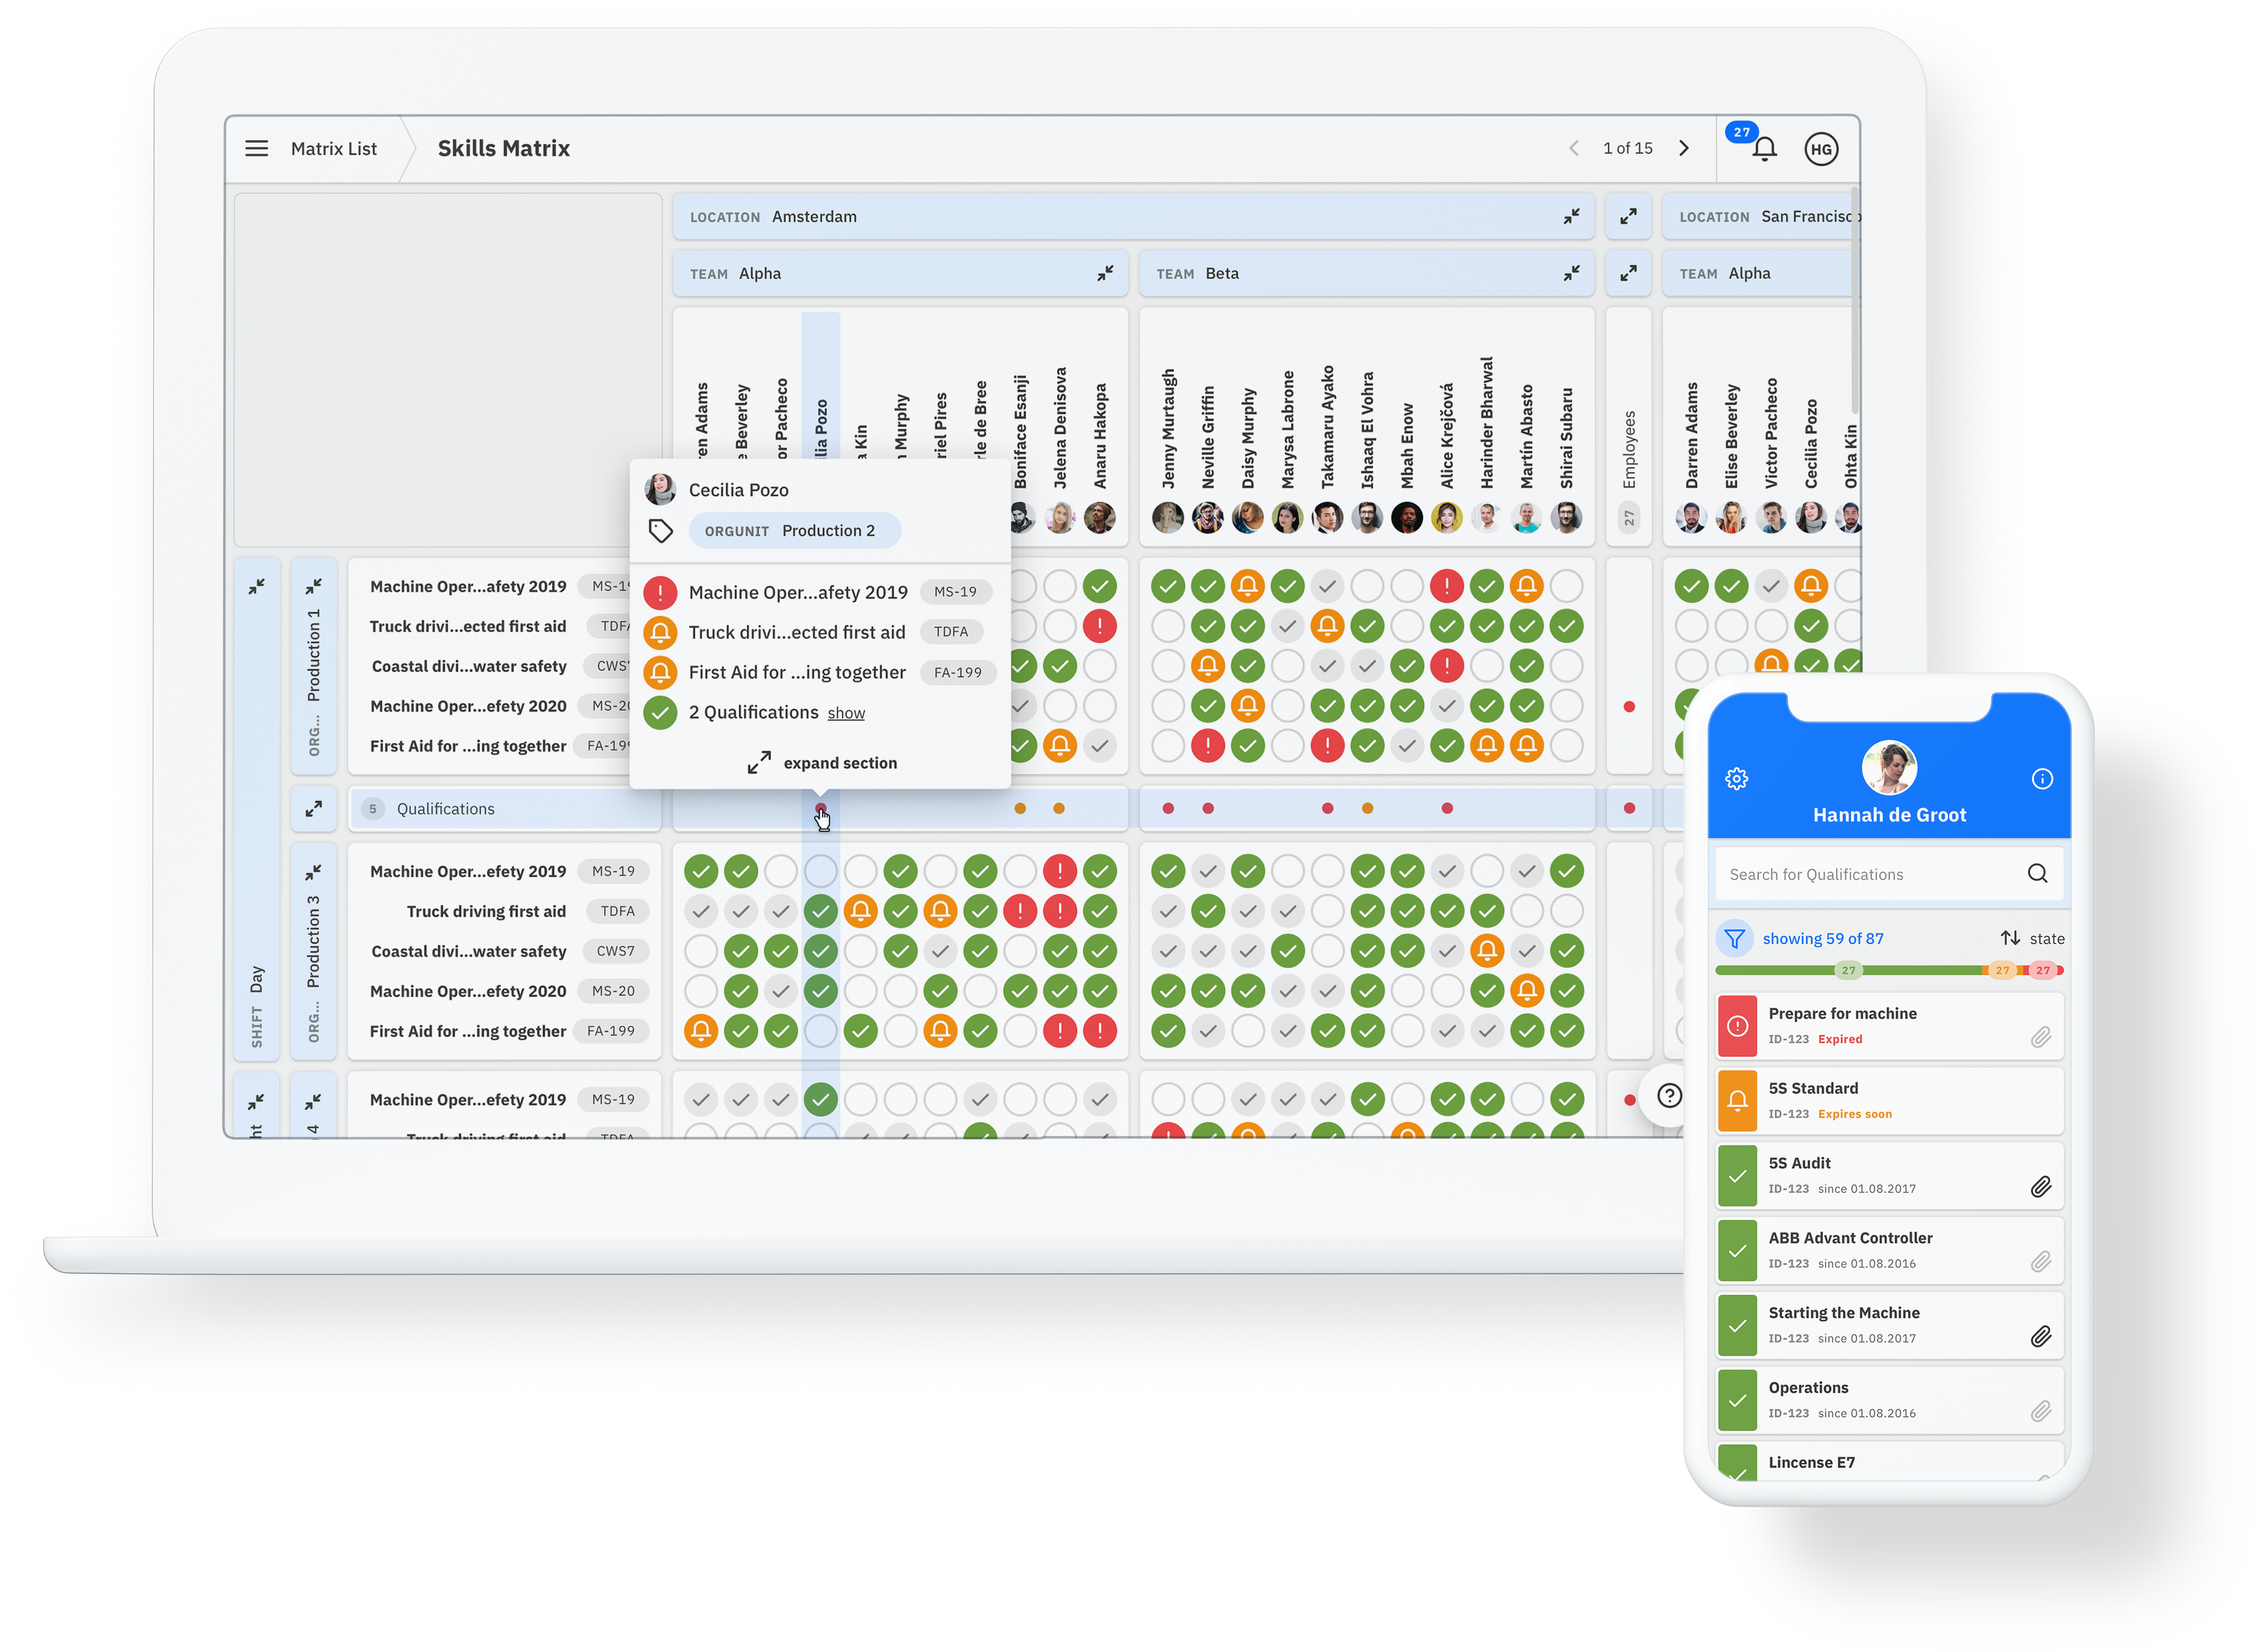
Task: Open attachment paperclip on Starting the Machine
Action: (2041, 1337)
